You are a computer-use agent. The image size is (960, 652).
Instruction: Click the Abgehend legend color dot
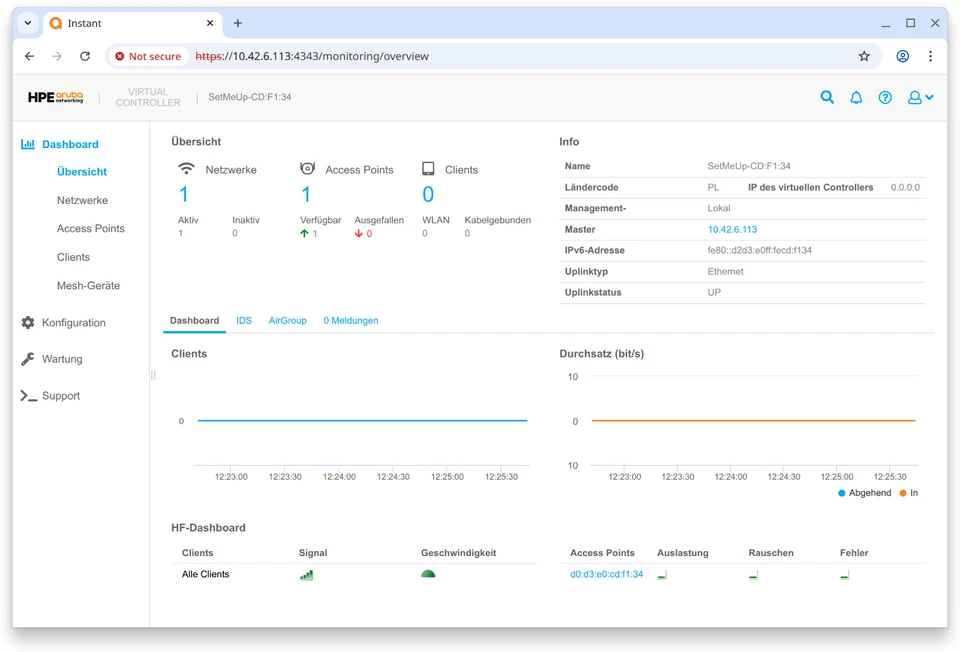coord(842,493)
